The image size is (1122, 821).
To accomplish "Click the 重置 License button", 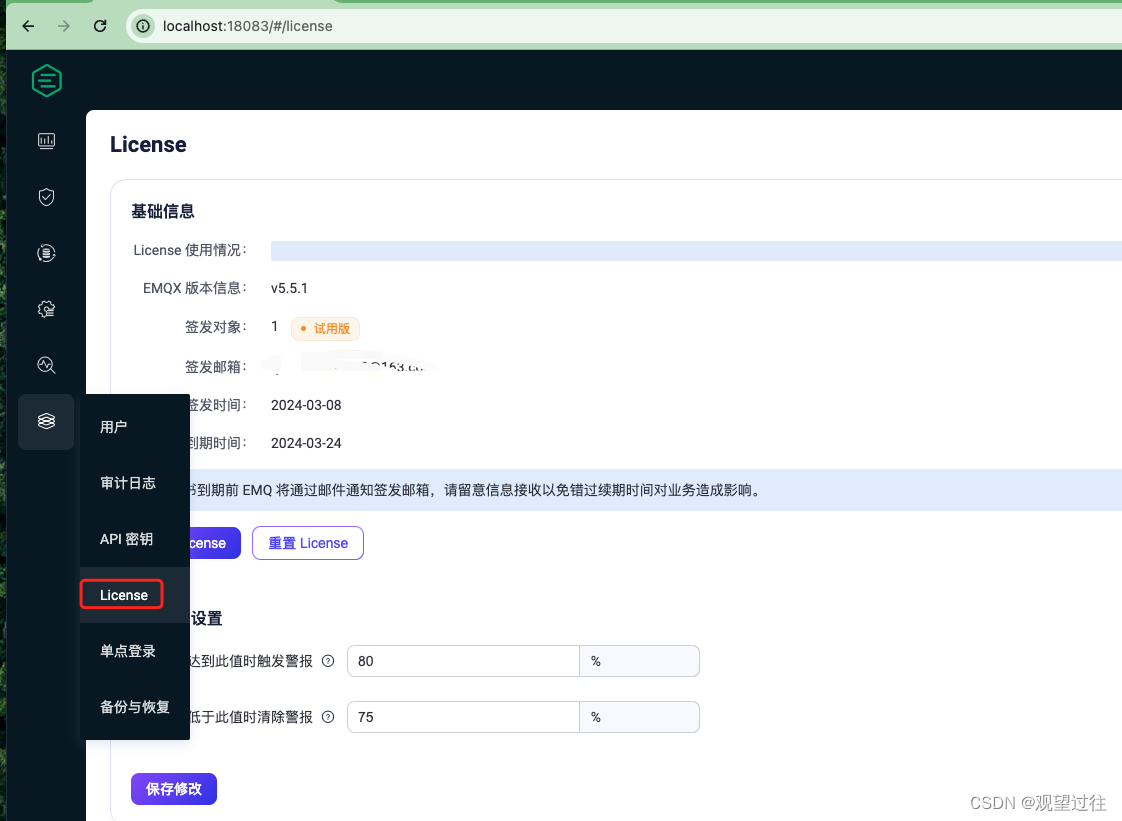I will point(308,543).
